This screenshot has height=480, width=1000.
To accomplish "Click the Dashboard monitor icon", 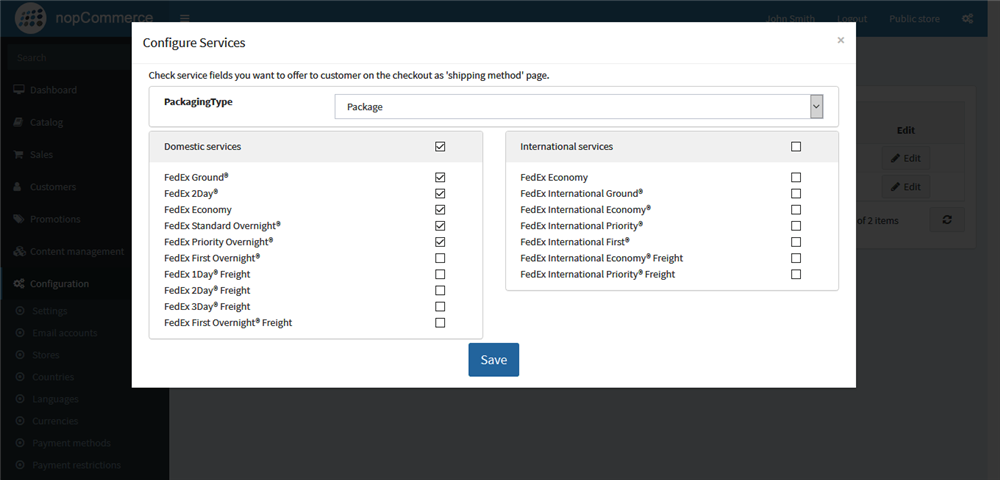I will [x=19, y=90].
